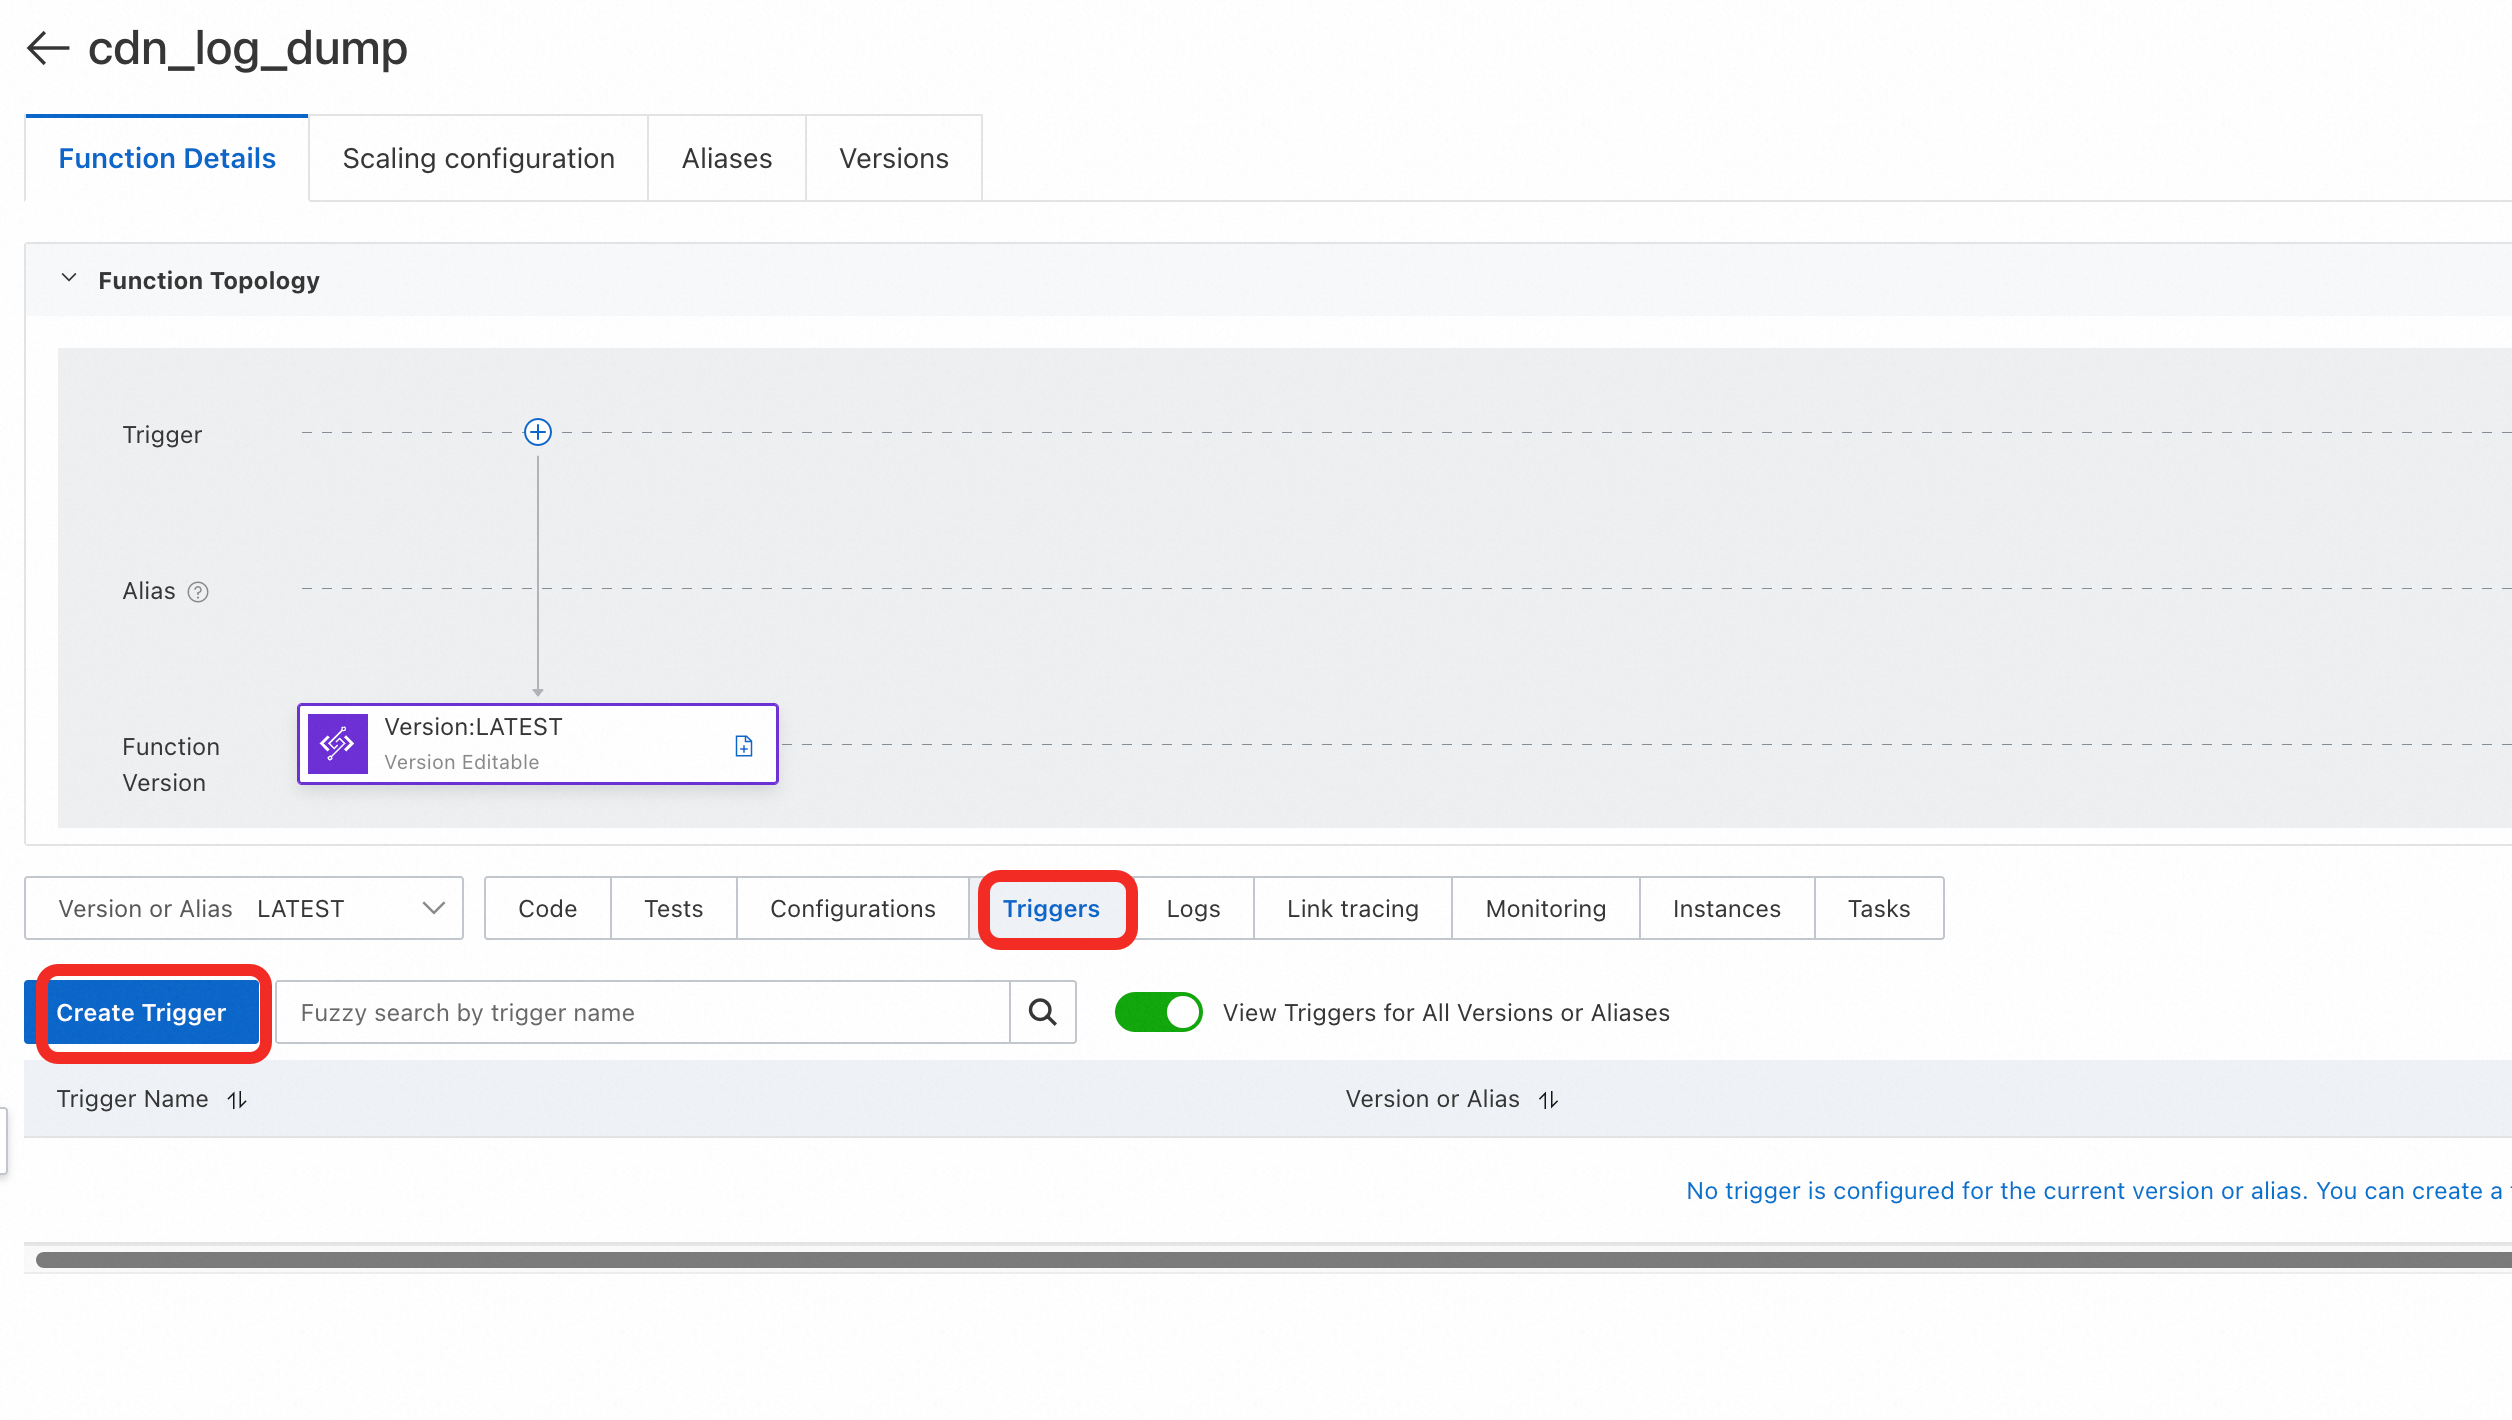
Task: Toggle View Triggers for All Versions switch
Action: pos(1158,1012)
